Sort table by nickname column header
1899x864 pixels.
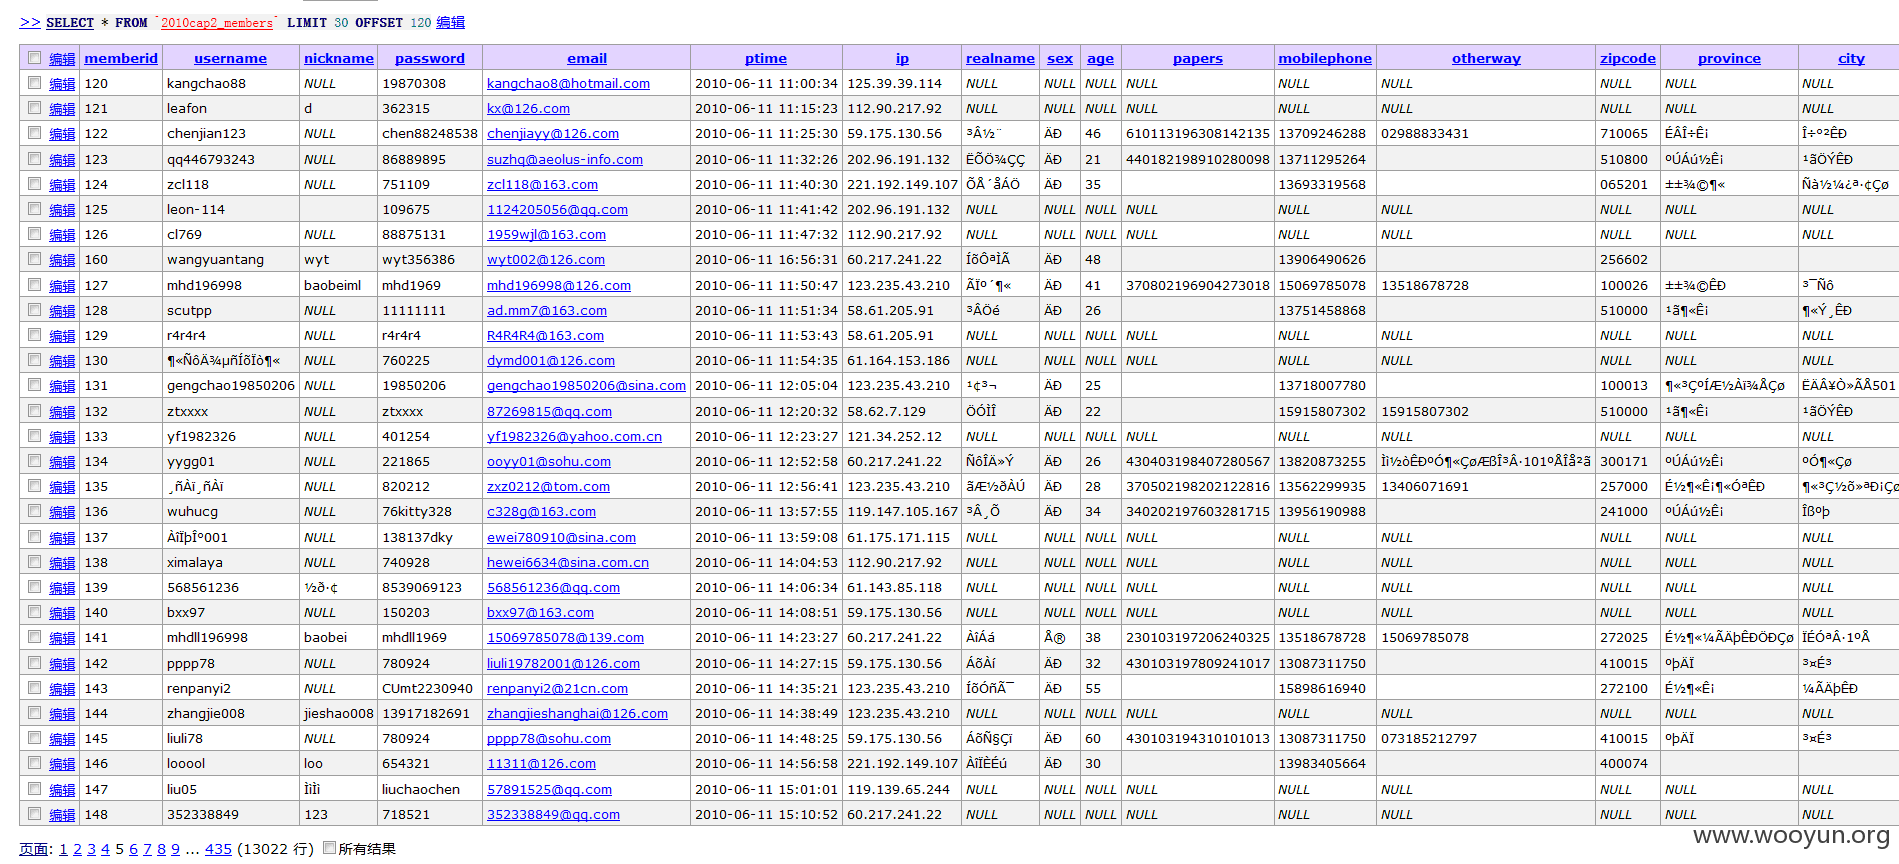(339, 59)
